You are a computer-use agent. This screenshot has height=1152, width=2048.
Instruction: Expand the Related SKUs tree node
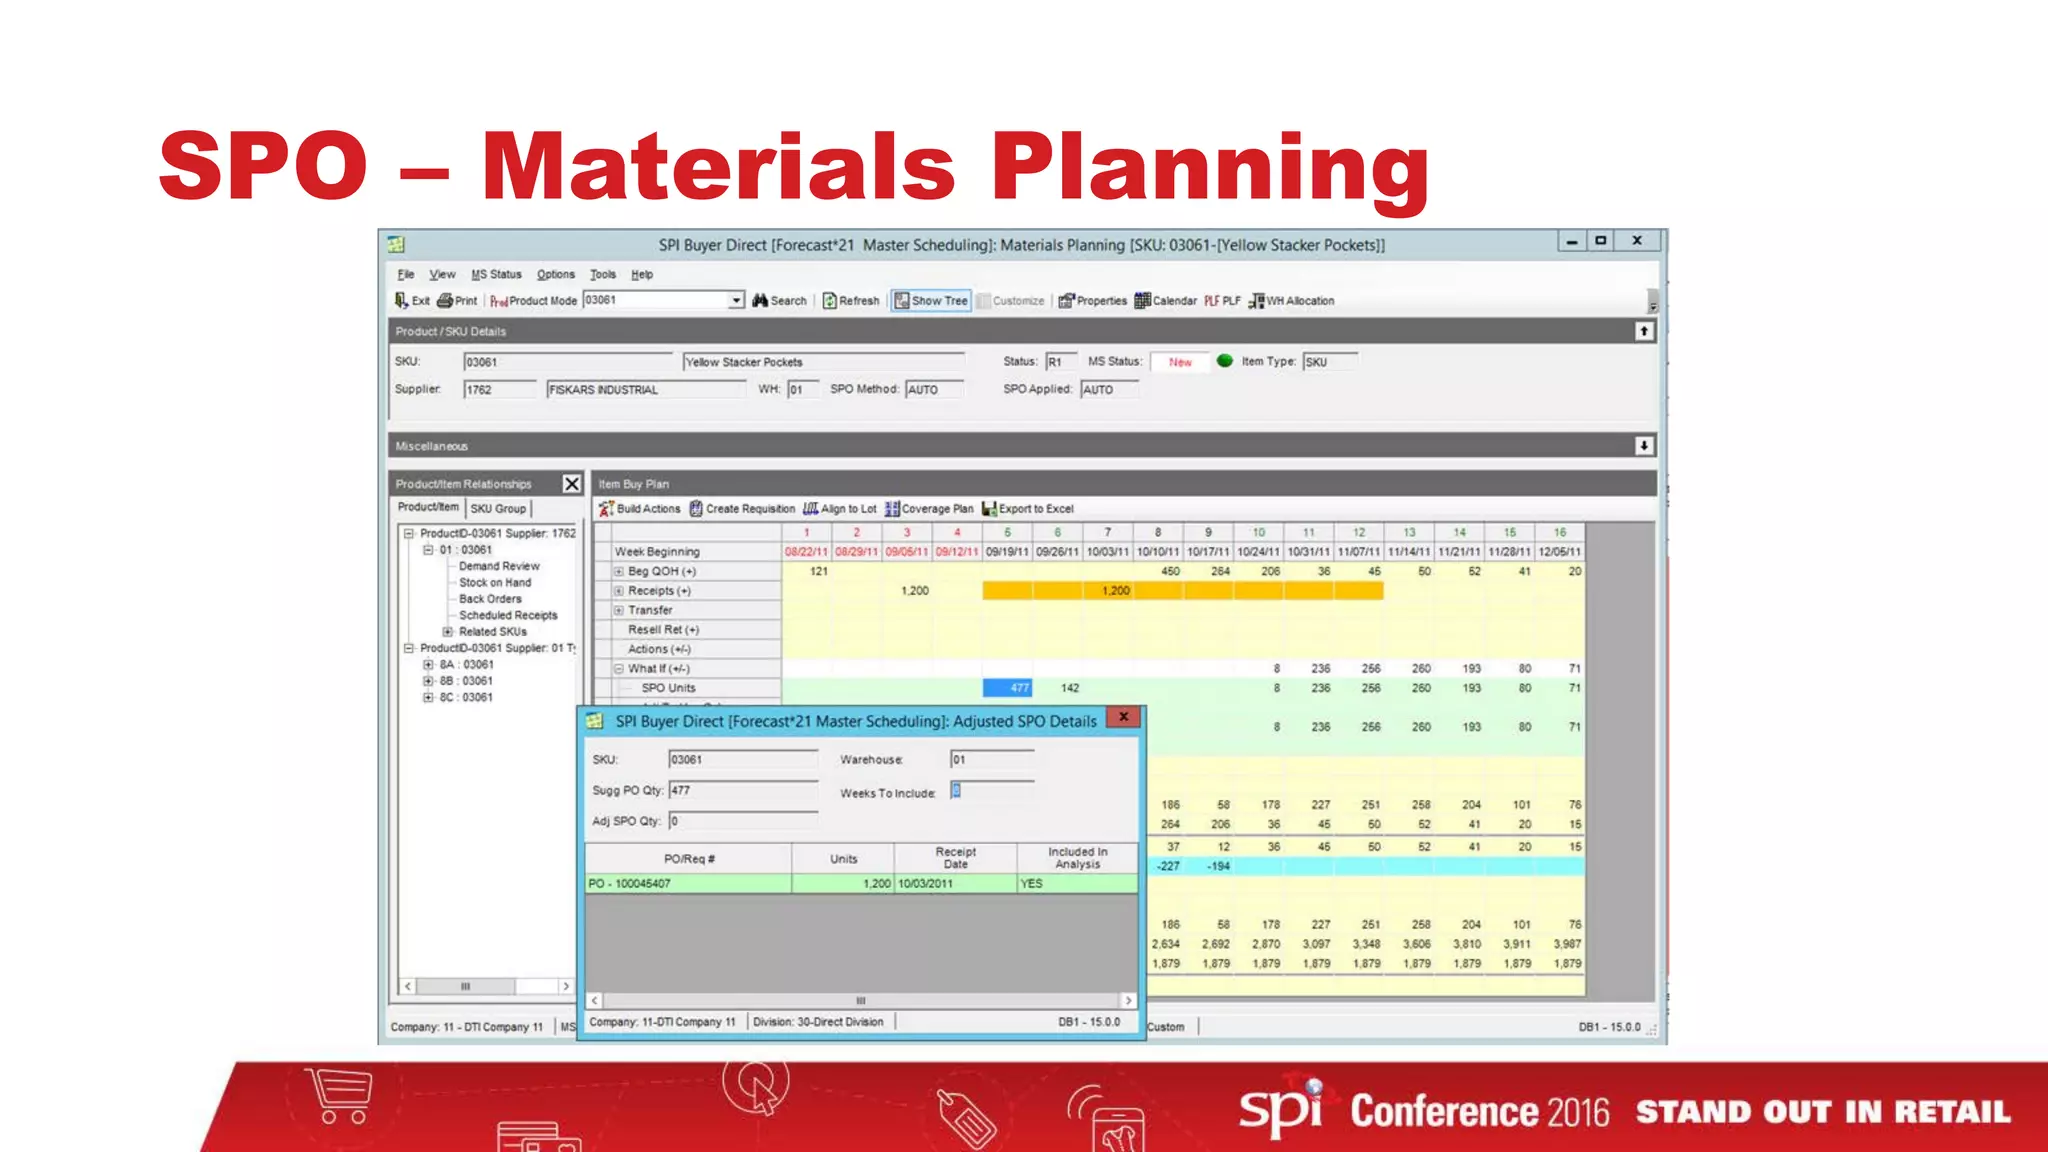(448, 632)
